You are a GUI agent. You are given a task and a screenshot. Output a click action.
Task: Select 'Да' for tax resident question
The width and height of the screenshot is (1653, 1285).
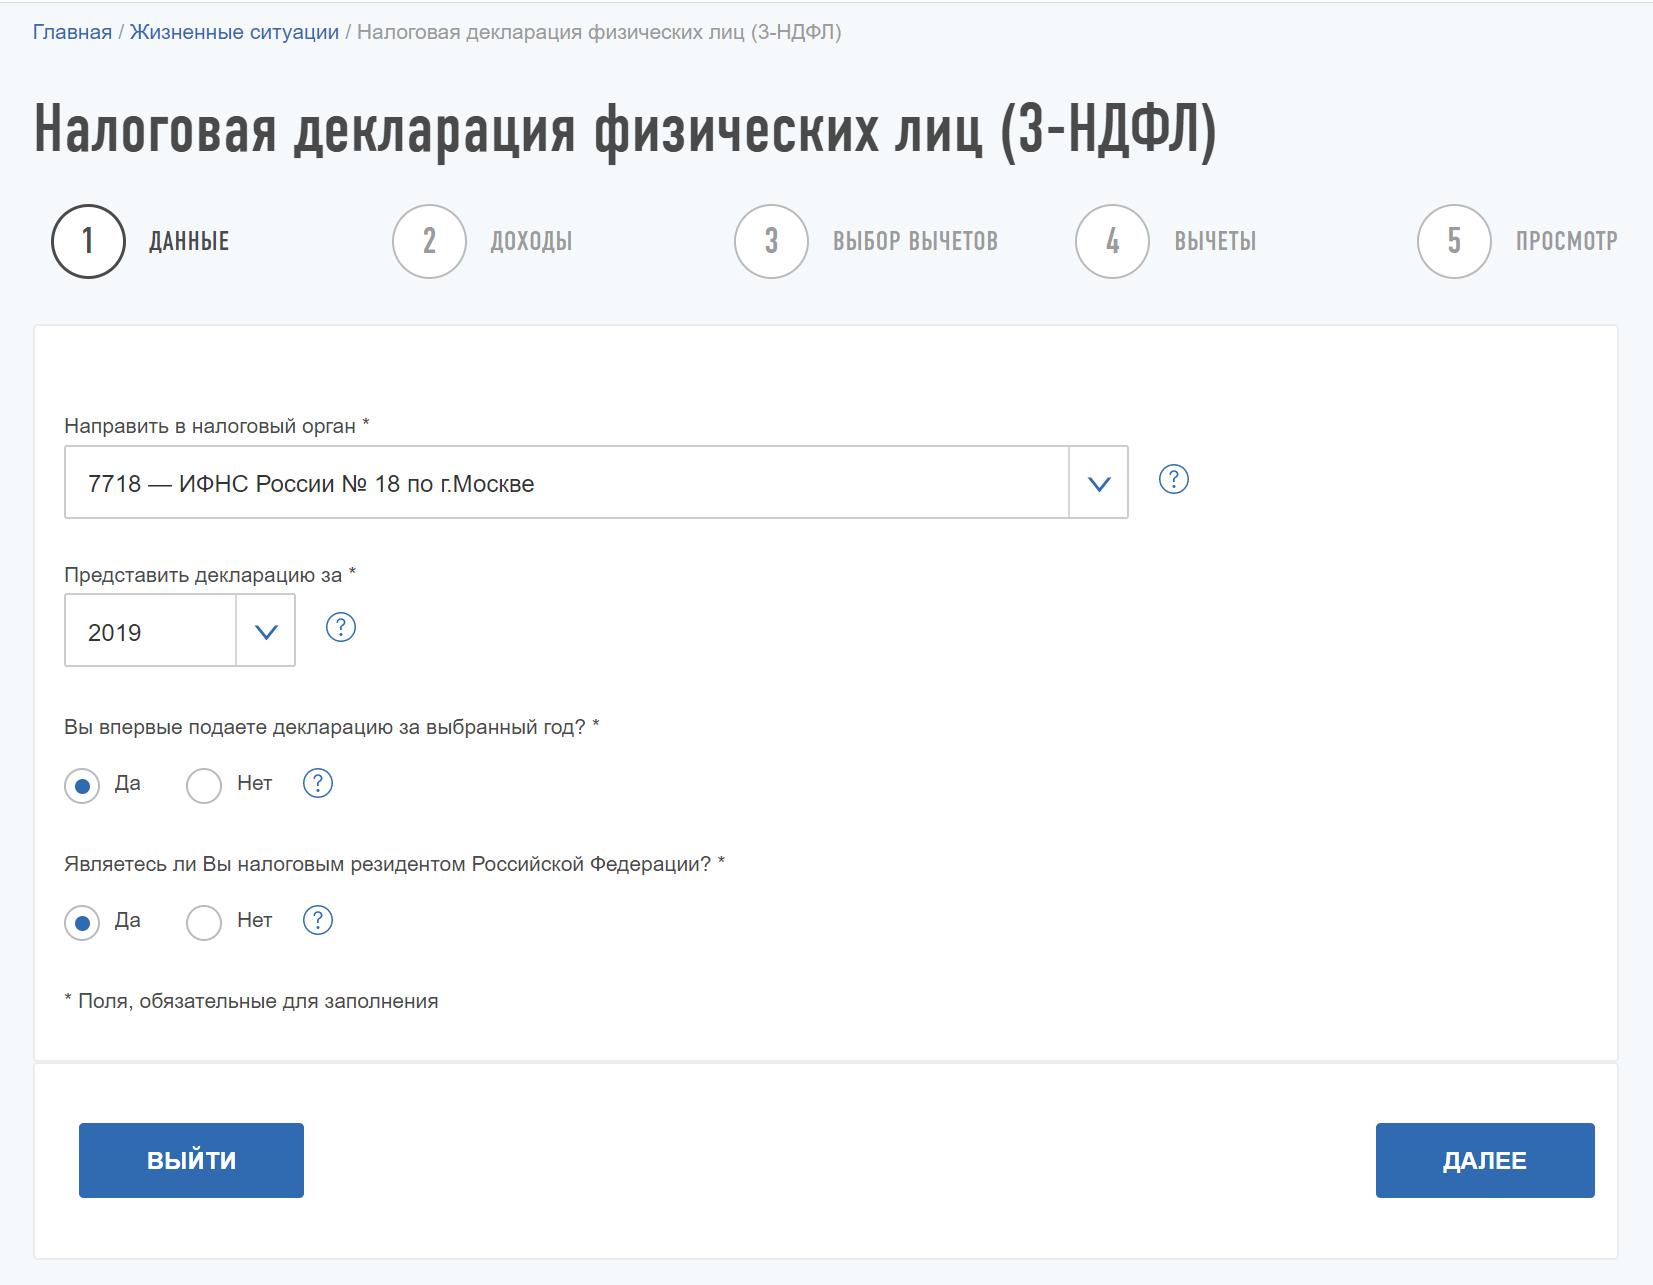coord(82,922)
